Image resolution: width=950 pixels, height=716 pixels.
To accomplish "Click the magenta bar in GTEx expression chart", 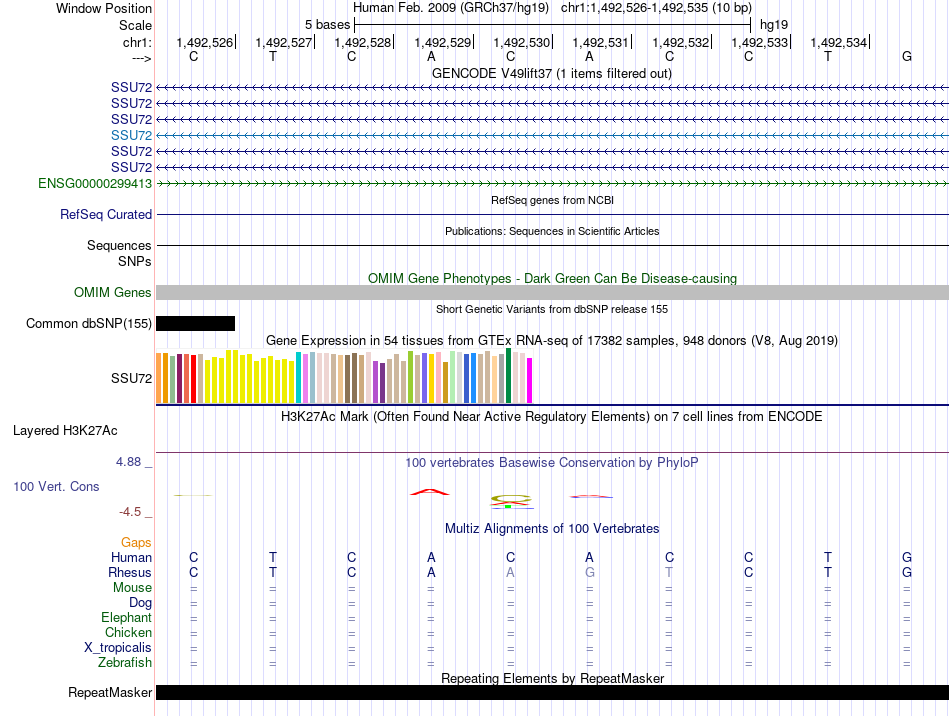I will [530, 380].
